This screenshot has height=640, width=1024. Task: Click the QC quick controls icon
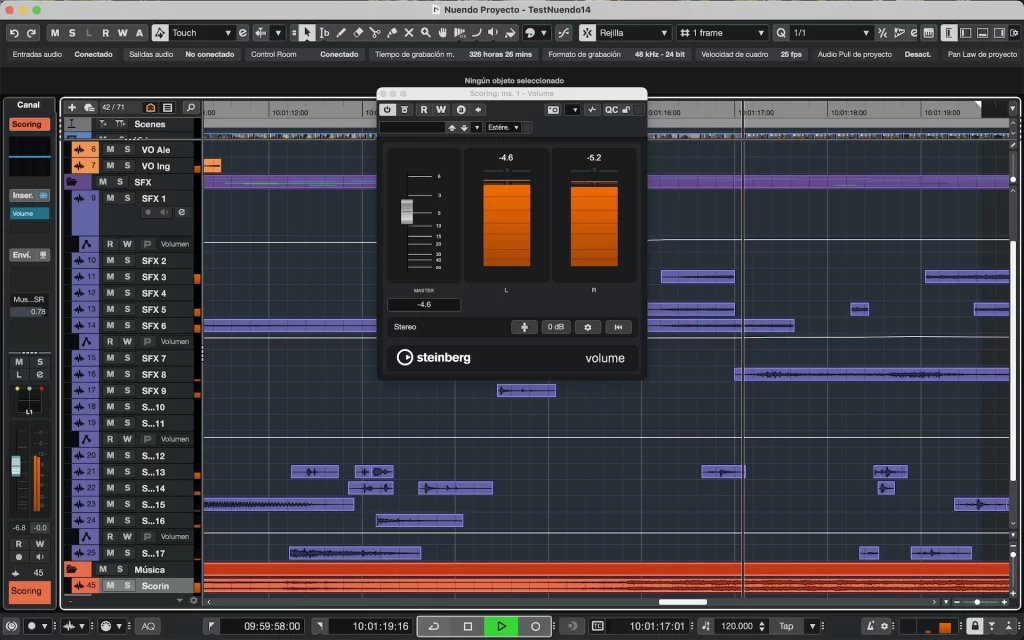[610, 110]
